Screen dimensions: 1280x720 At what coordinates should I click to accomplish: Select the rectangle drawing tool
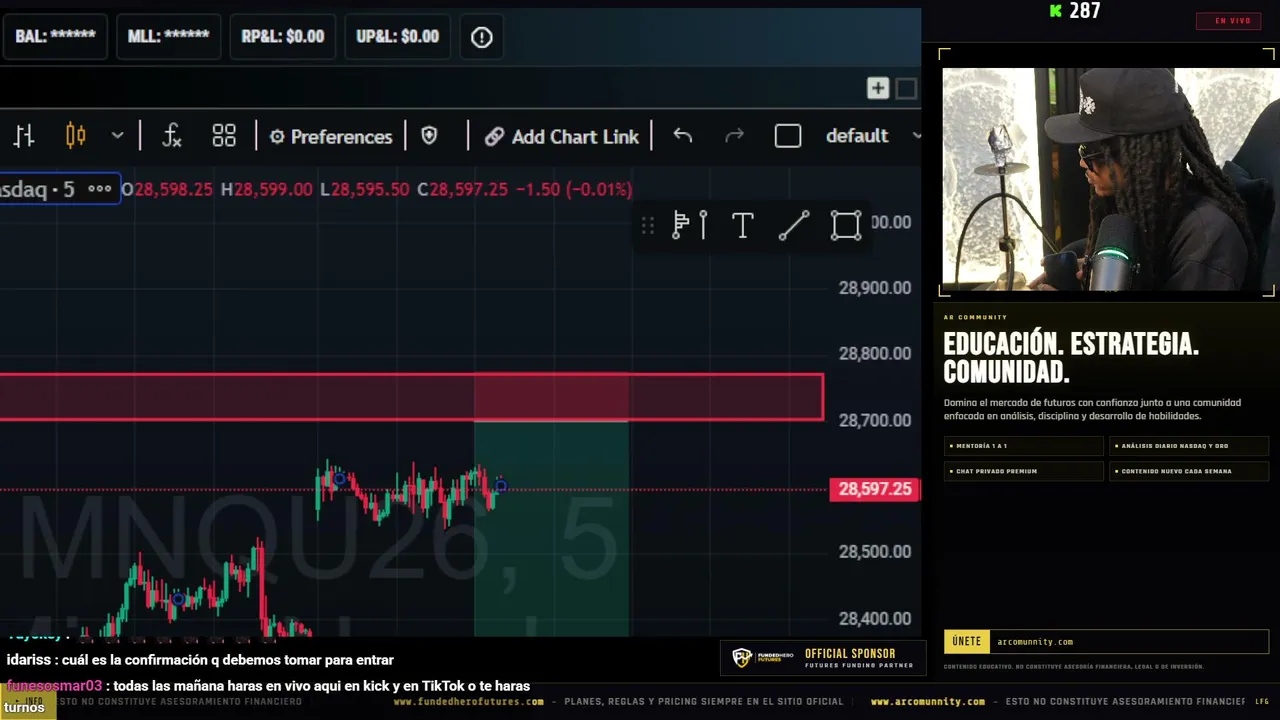(846, 226)
